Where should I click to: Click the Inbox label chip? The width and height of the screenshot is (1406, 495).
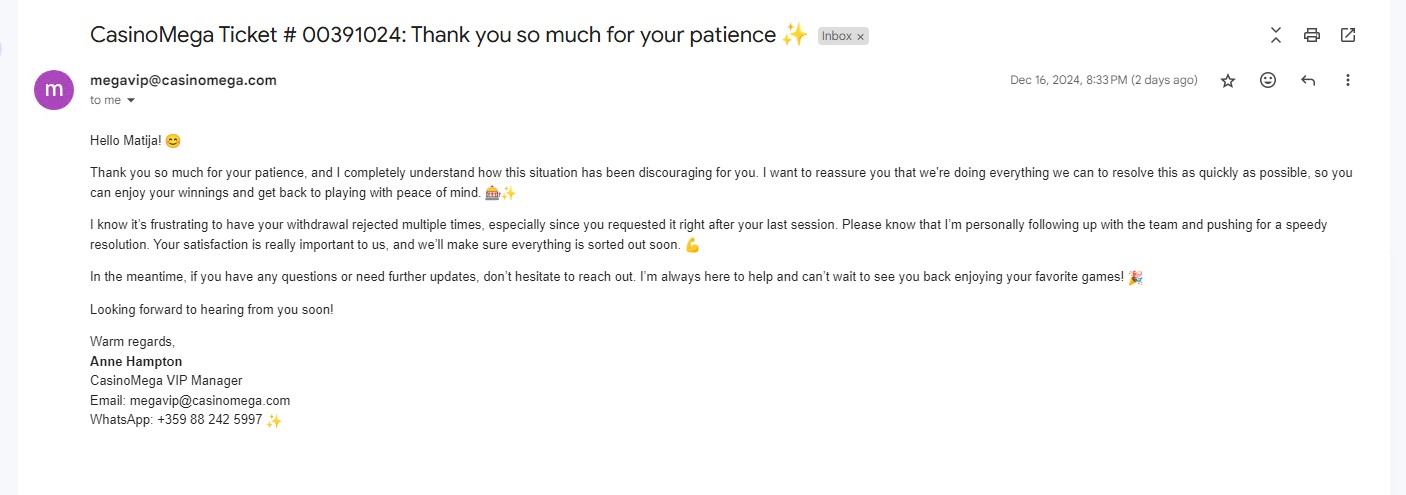coord(836,36)
